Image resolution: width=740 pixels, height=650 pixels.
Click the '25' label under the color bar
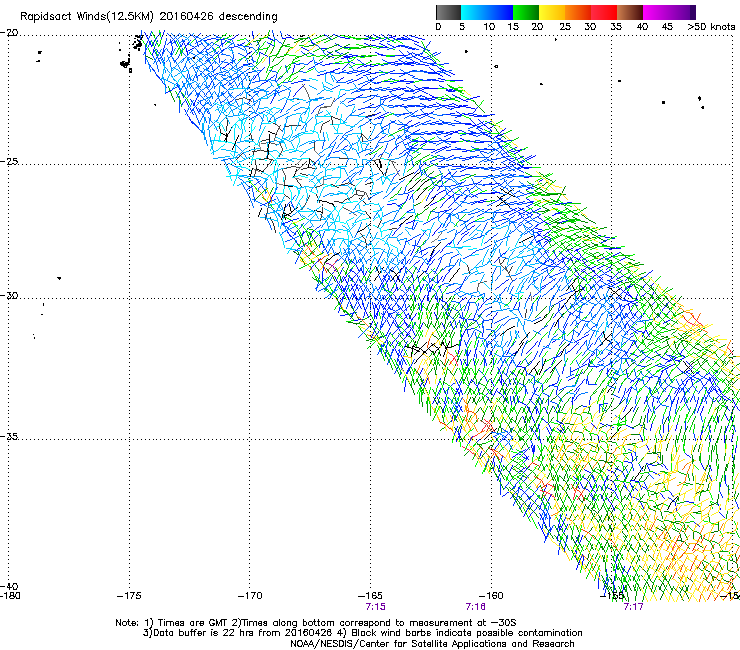pos(565,27)
